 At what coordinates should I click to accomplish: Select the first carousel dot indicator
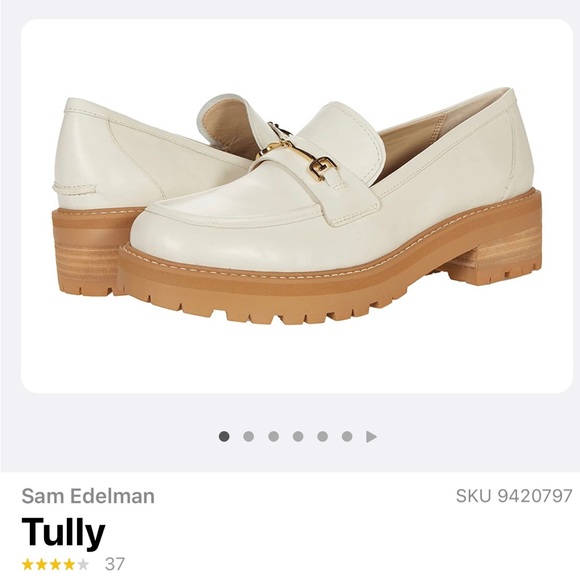point(224,436)
